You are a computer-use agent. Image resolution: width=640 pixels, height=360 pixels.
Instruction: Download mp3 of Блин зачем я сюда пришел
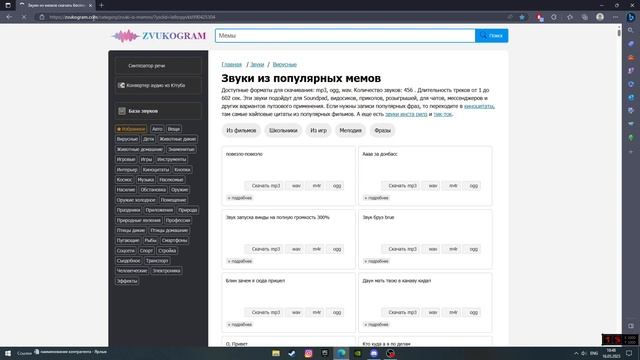point(264,312)
